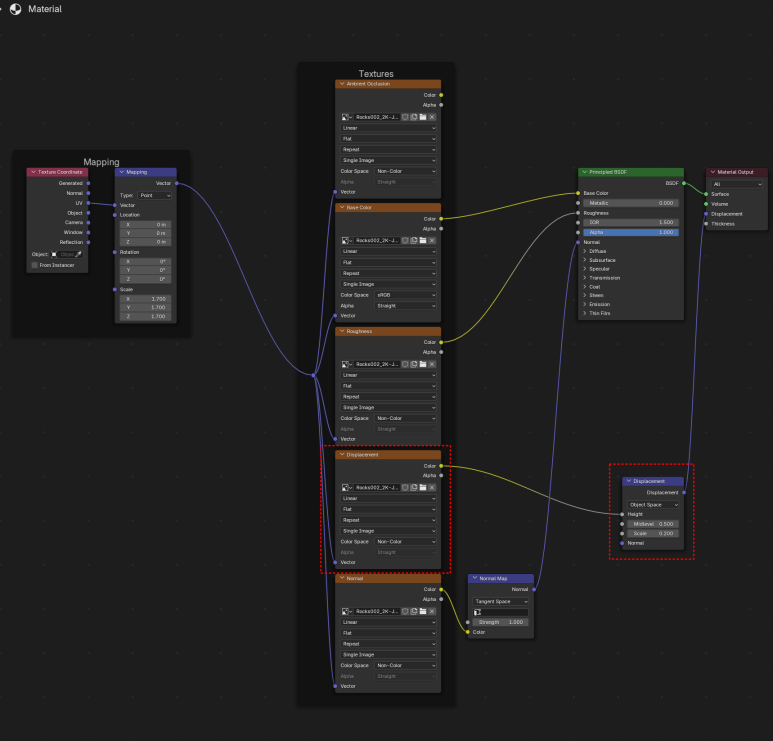Viewport: 773px width, 741px height.
Task: Toggle fake user shield in Roughness node
Action: [405, 364]
